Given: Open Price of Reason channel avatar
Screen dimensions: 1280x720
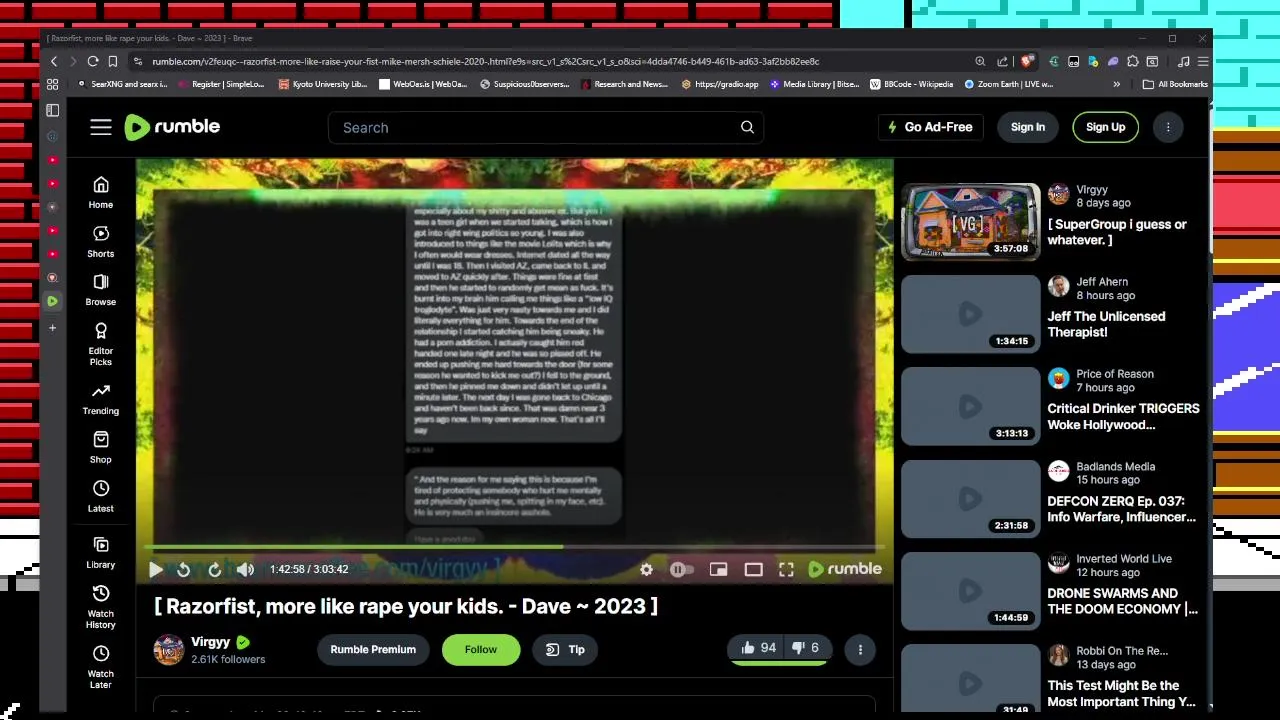Looking at the screenshot, I should click(x=1058, y=379).
